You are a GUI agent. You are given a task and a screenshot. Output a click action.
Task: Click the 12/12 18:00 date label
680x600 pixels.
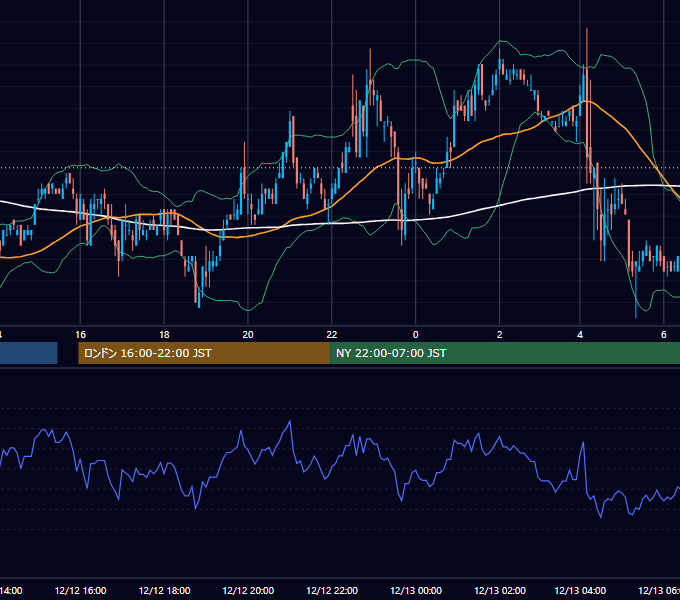click(164, 590)
